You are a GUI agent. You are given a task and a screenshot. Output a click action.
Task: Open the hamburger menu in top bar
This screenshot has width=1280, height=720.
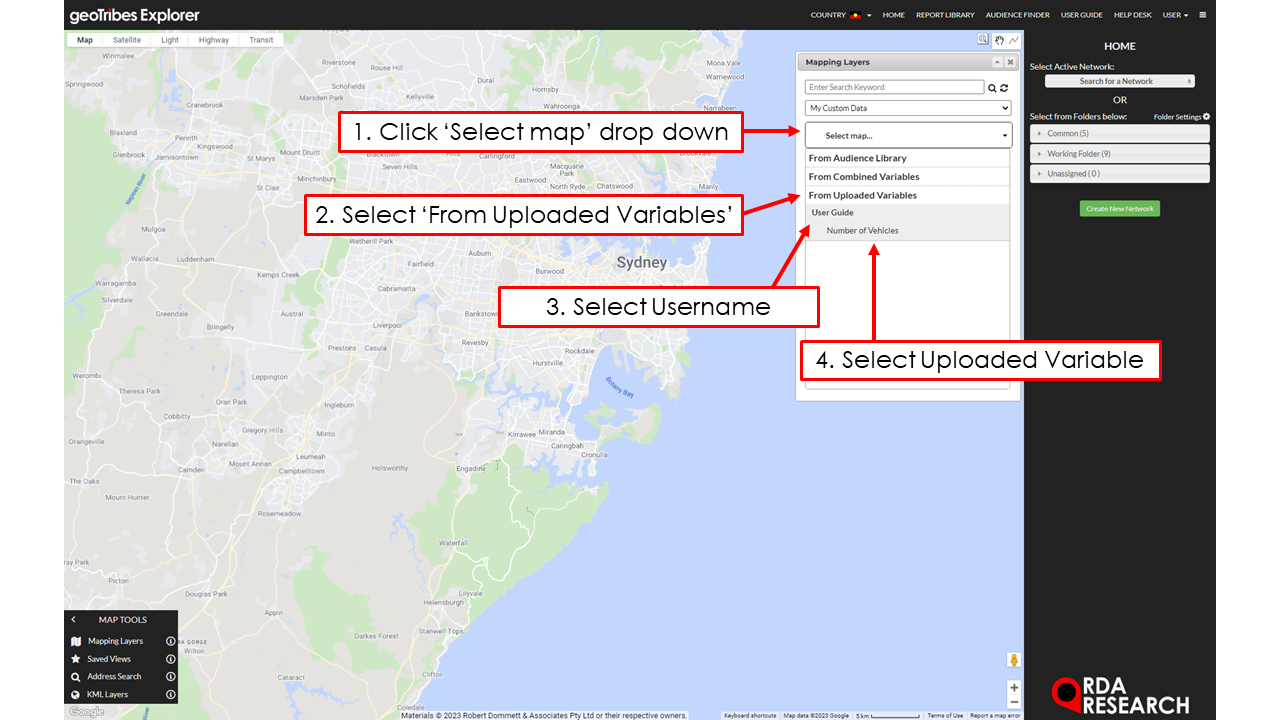coord(1203,15)
